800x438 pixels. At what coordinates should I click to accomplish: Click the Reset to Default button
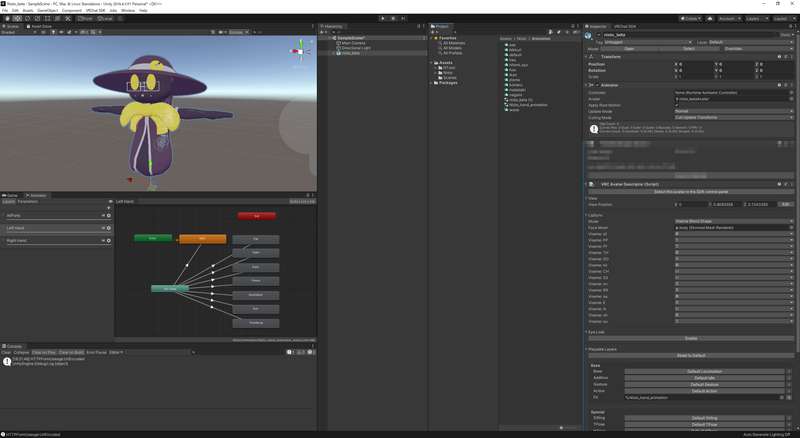691,355
